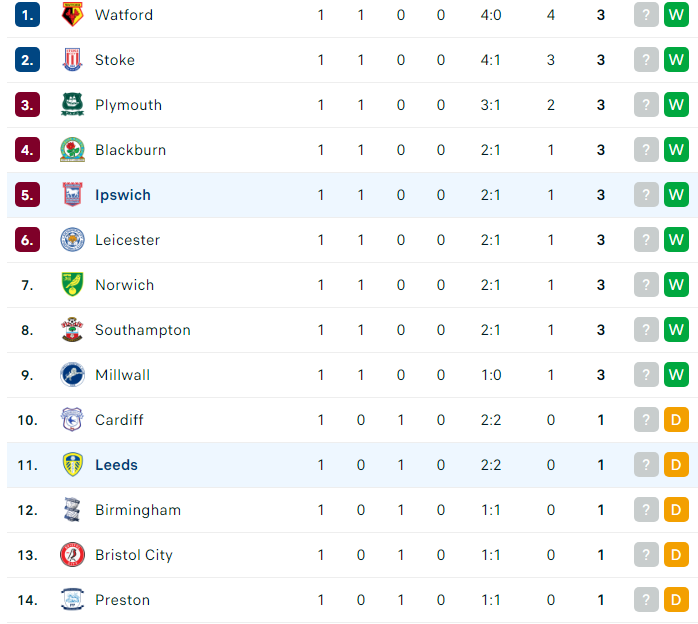698x624 pixels.
Task: Click the Norwich canary crest
Action: pyautogui.click(x=72, y=284)
